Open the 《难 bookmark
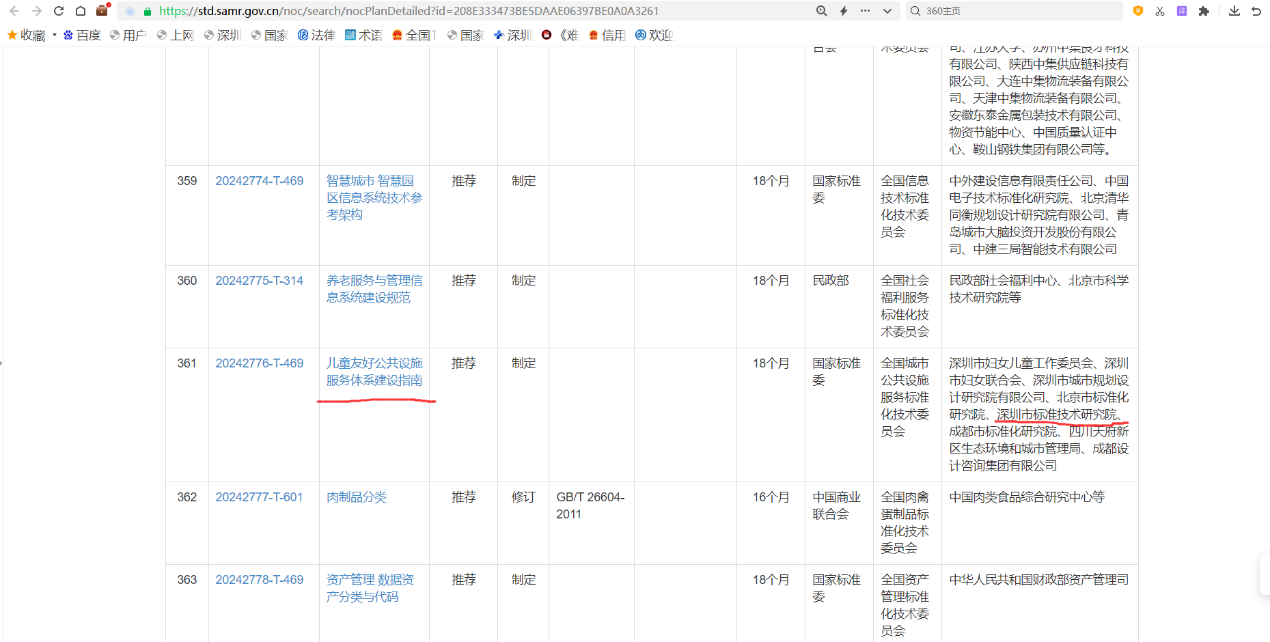The image size is (1270, 642). pos(560,35)
